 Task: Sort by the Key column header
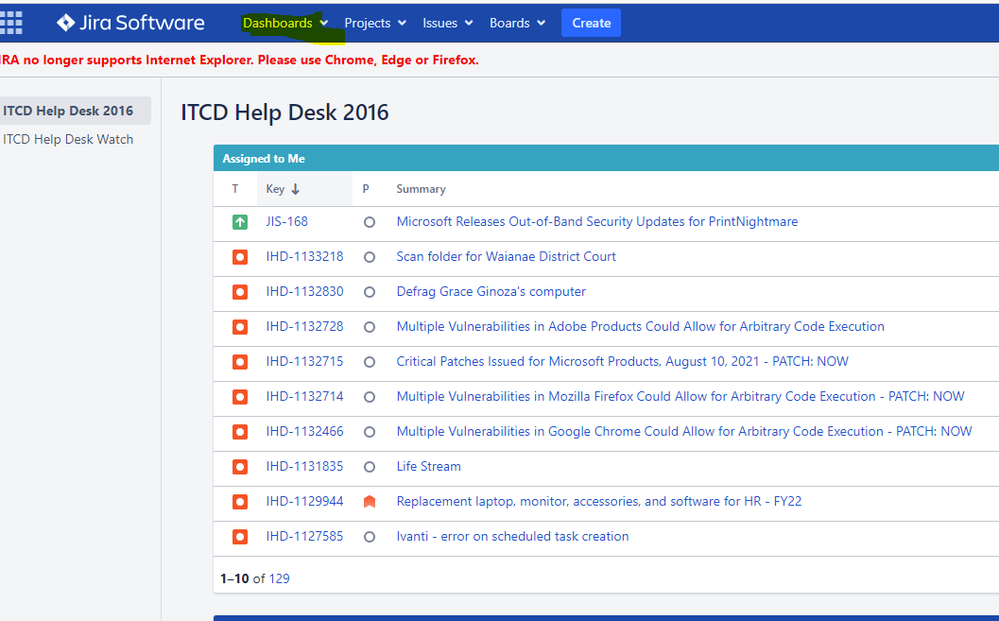click(305, 189)
